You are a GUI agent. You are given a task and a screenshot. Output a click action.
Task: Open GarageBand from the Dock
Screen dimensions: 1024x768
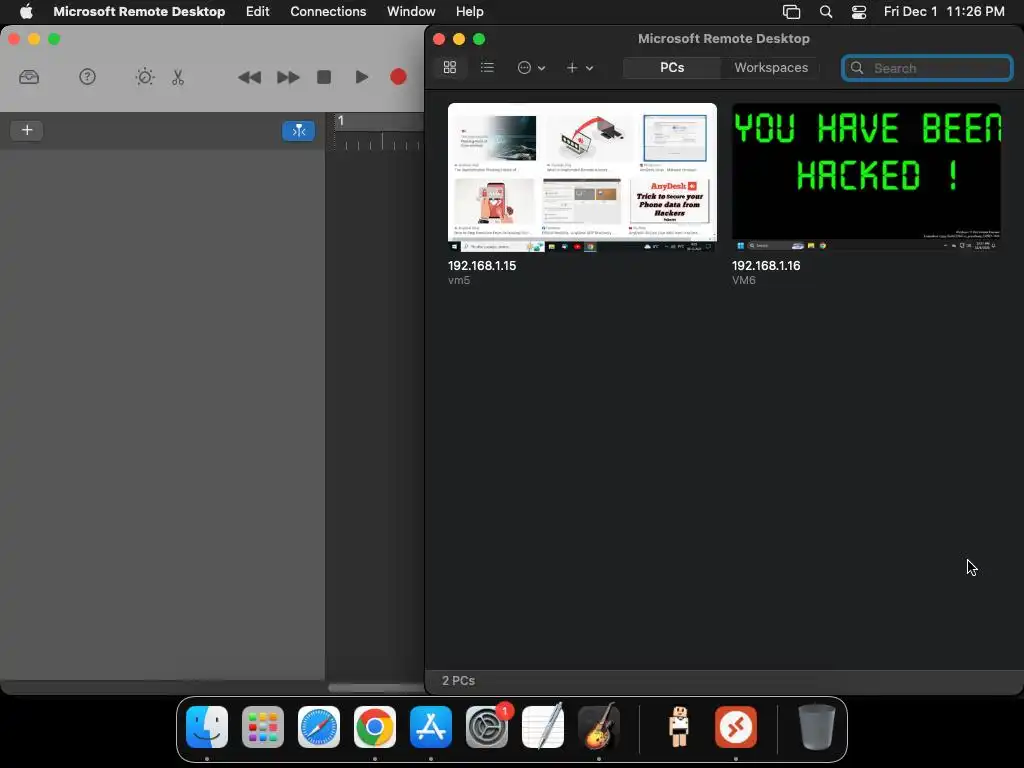pos(599,726)
